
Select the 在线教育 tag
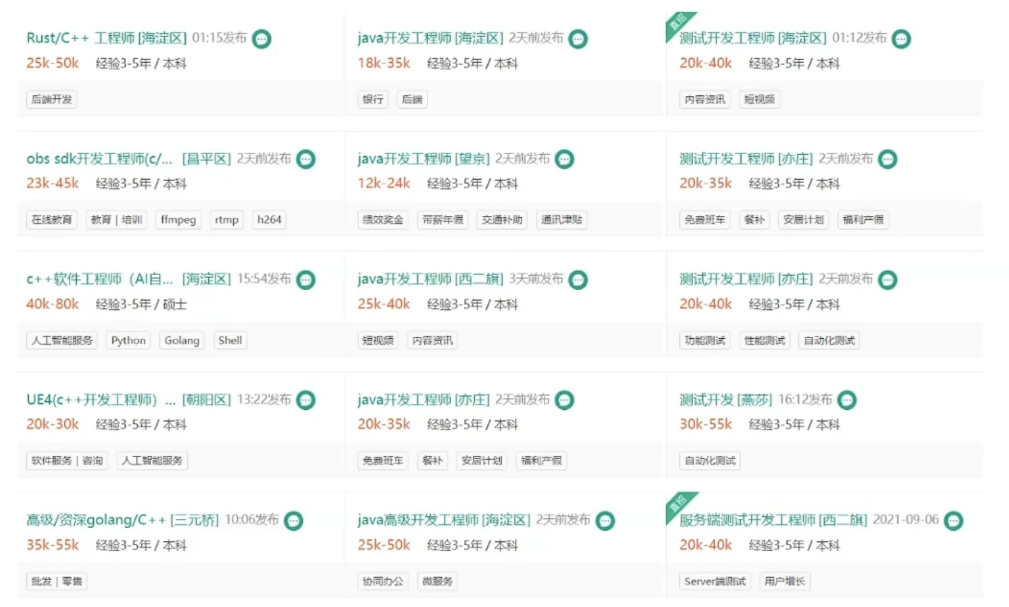point(52,219)
